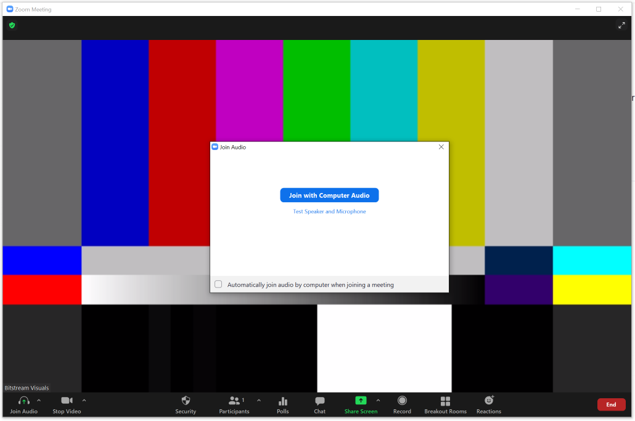Viewport: 635px width, 421px height.
Task: Click the red End meeting button
Action: point(611,405)
